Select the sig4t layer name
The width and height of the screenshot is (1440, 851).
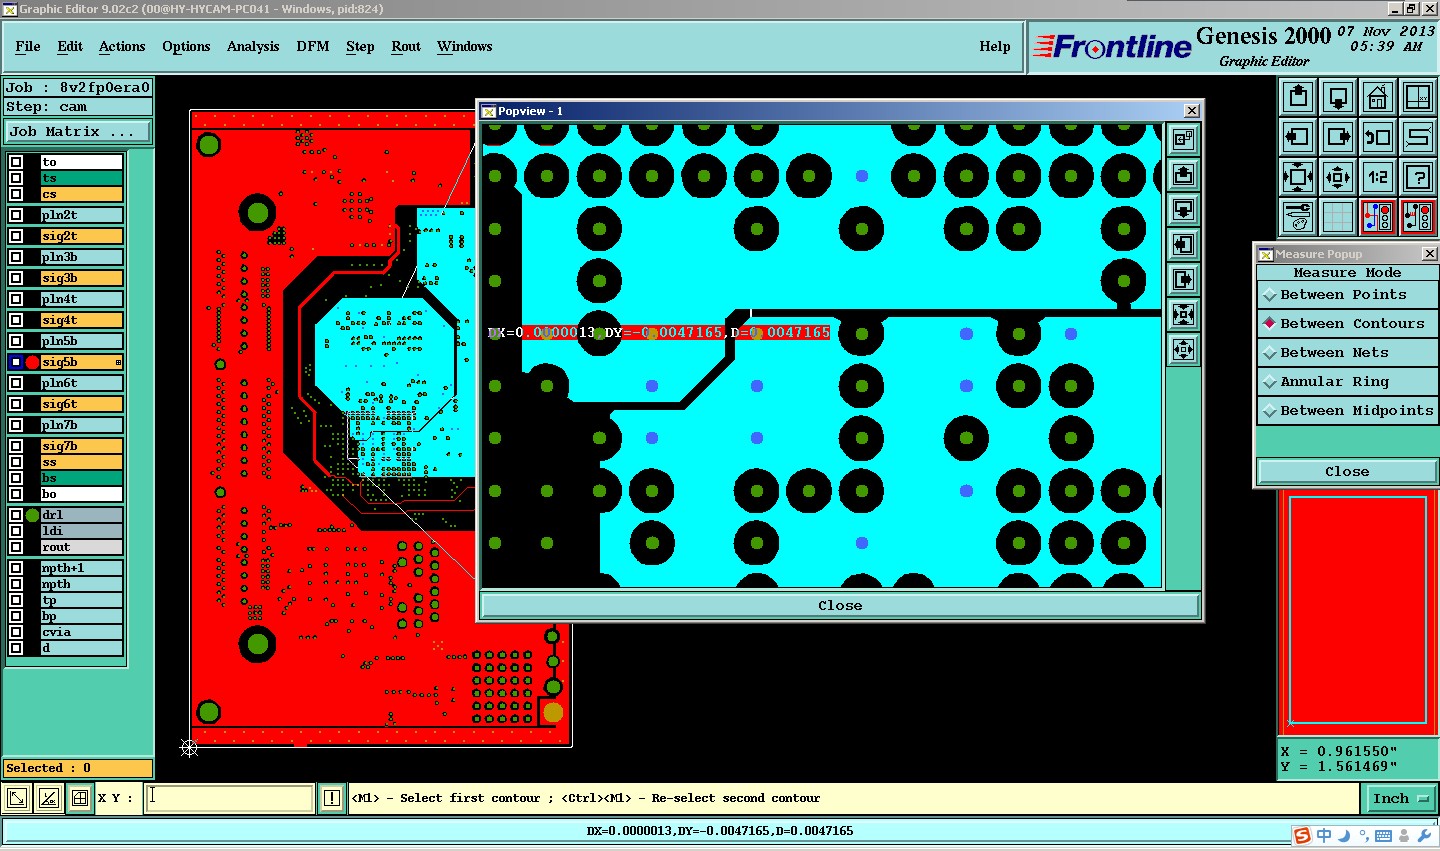point(81,320)
